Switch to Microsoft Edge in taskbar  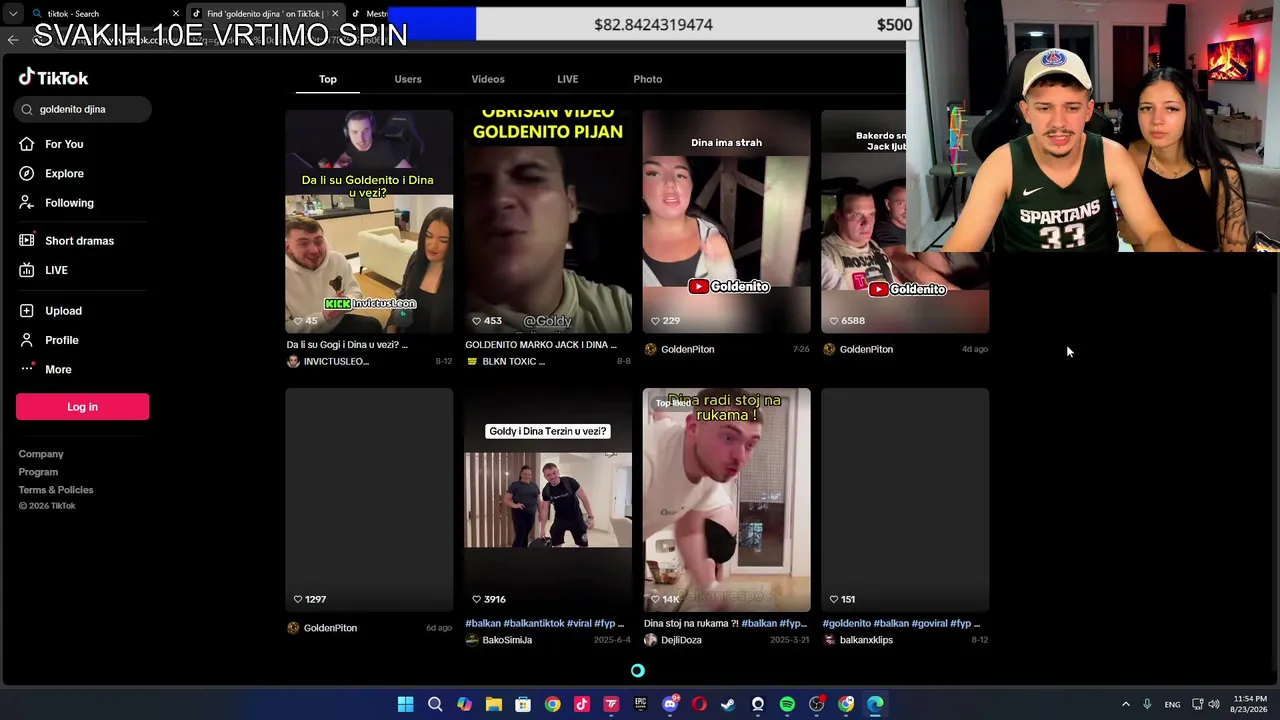point(875,704)
